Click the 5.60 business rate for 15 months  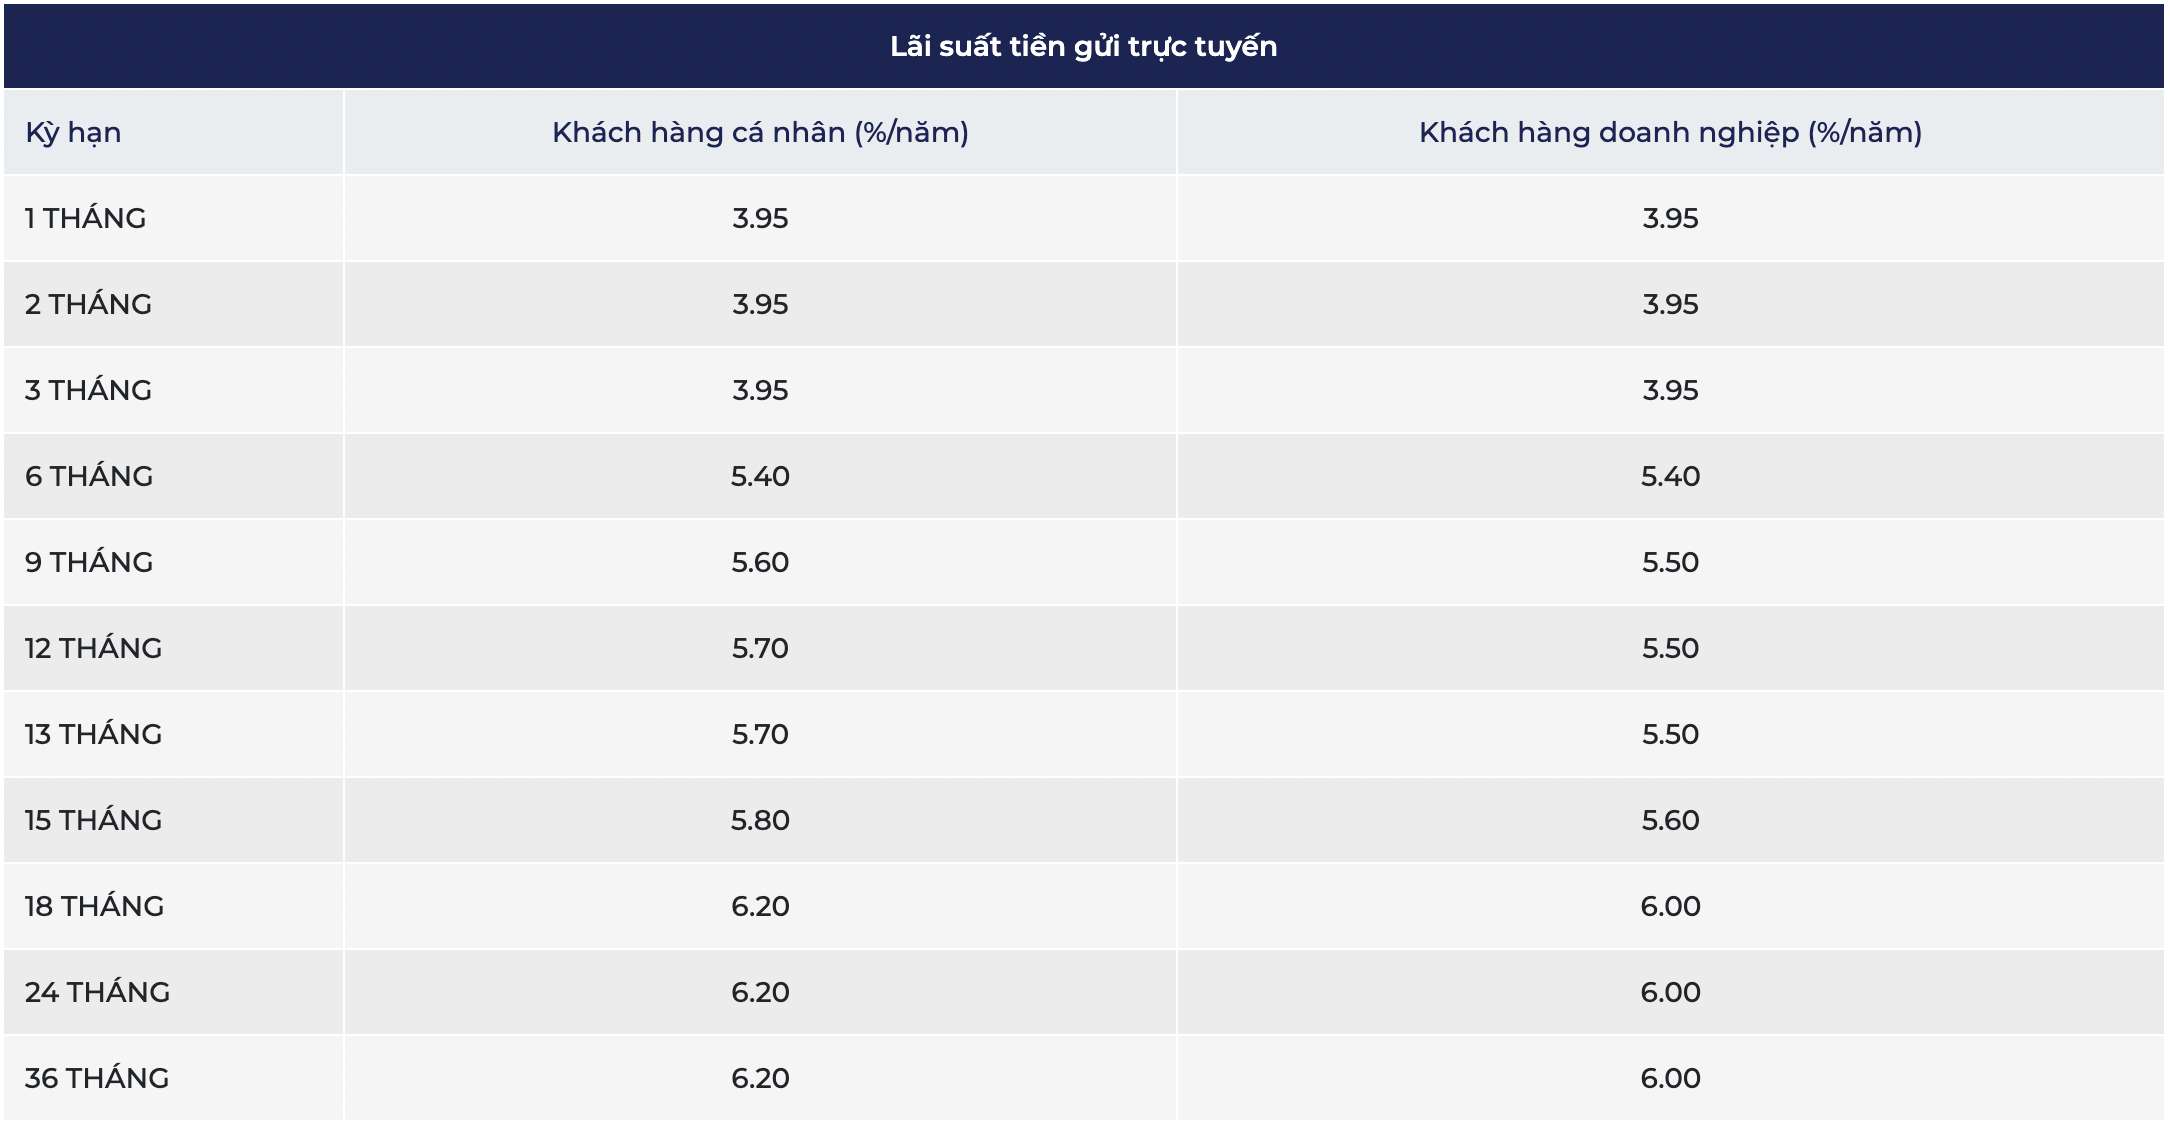click(1670, 821)
